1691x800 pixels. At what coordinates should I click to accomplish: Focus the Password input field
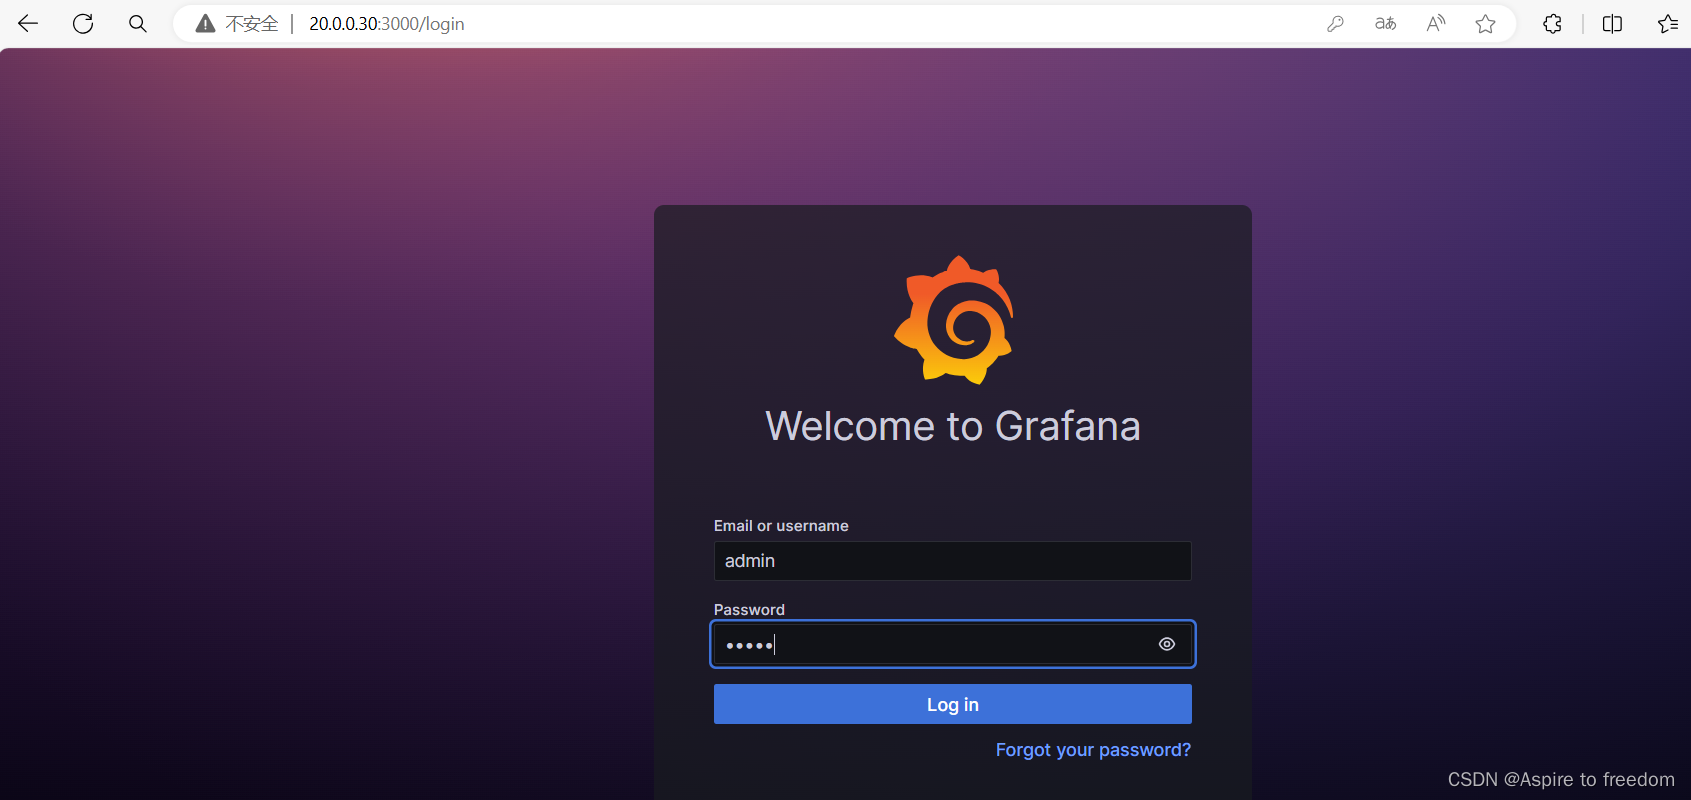953,644
